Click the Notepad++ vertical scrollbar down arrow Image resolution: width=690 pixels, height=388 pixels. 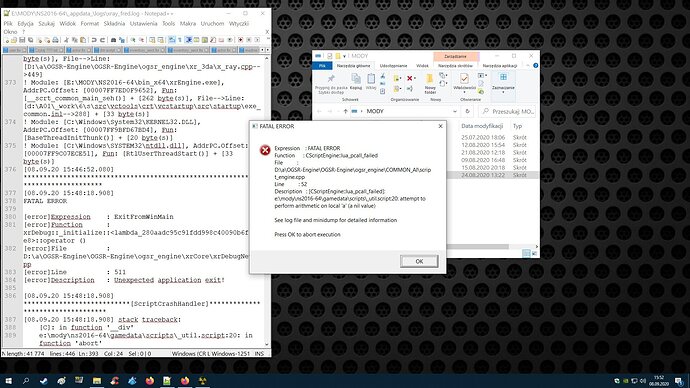pyautogui.click(x=267, y=344)
